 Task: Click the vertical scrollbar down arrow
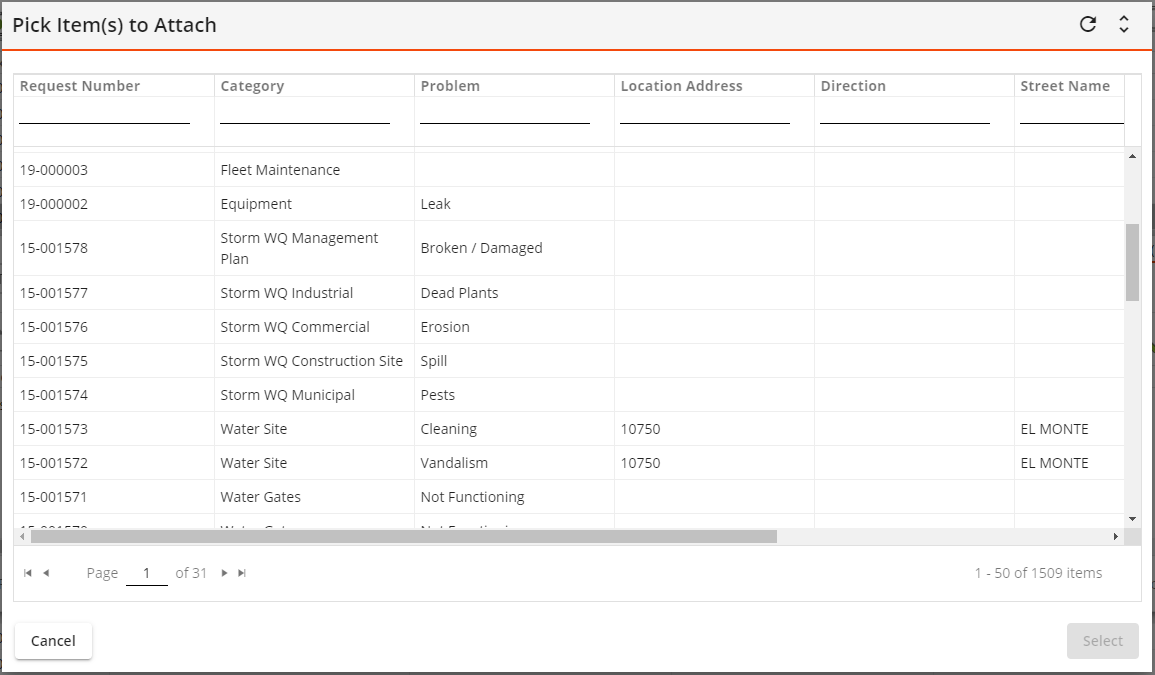click(1132, 520)
